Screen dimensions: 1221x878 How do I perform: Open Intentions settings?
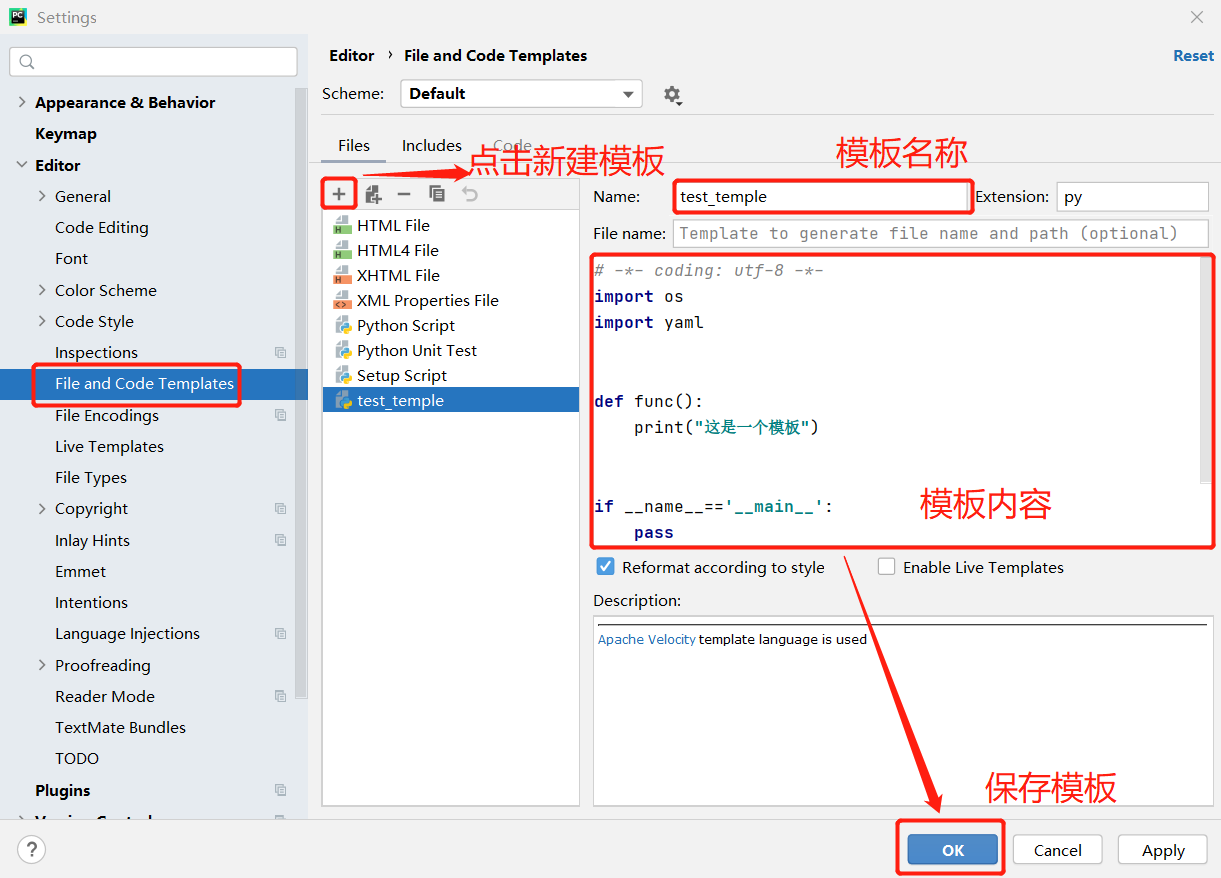(91, 603)
